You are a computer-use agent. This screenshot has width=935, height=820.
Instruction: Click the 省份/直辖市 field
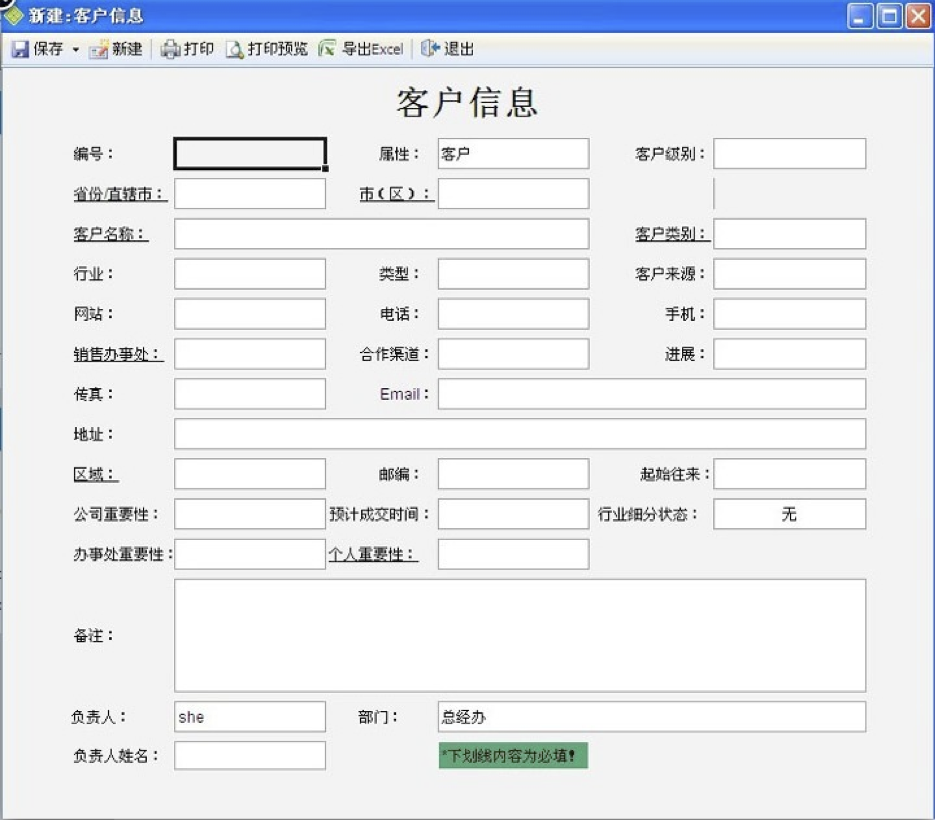[x=250, y=194]
